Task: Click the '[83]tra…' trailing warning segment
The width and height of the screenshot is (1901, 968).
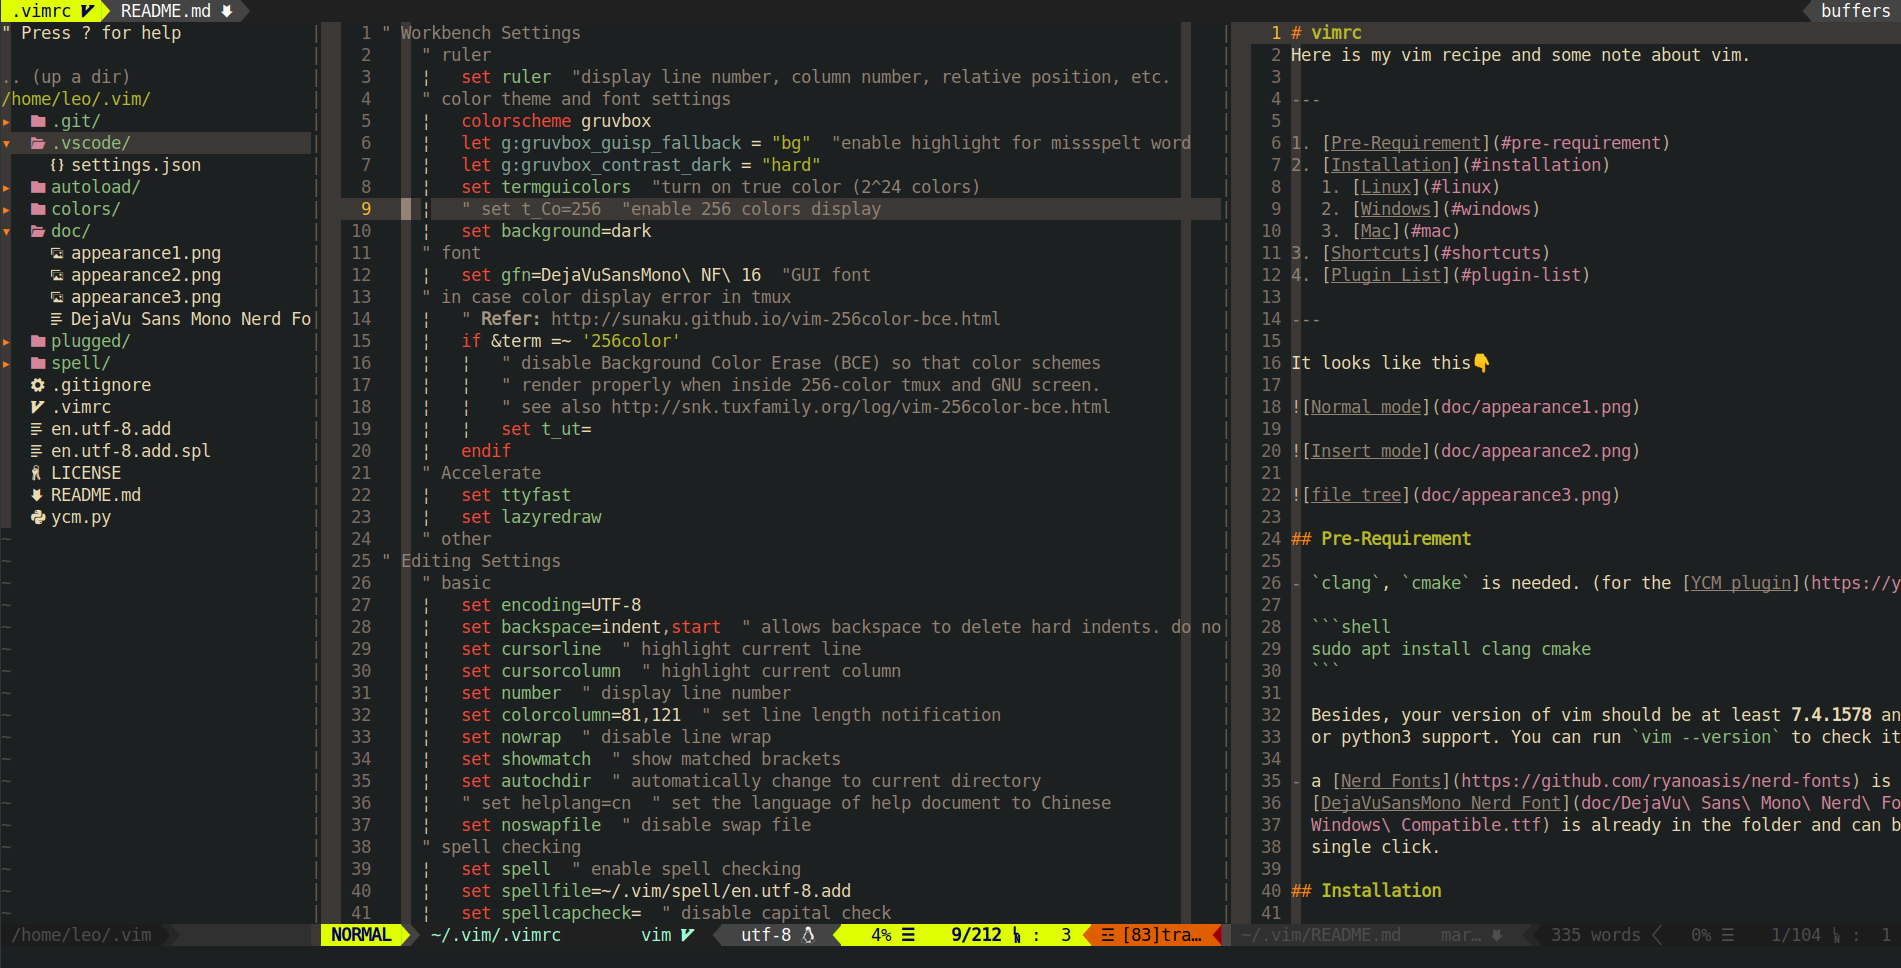Action: [1152, 935]
